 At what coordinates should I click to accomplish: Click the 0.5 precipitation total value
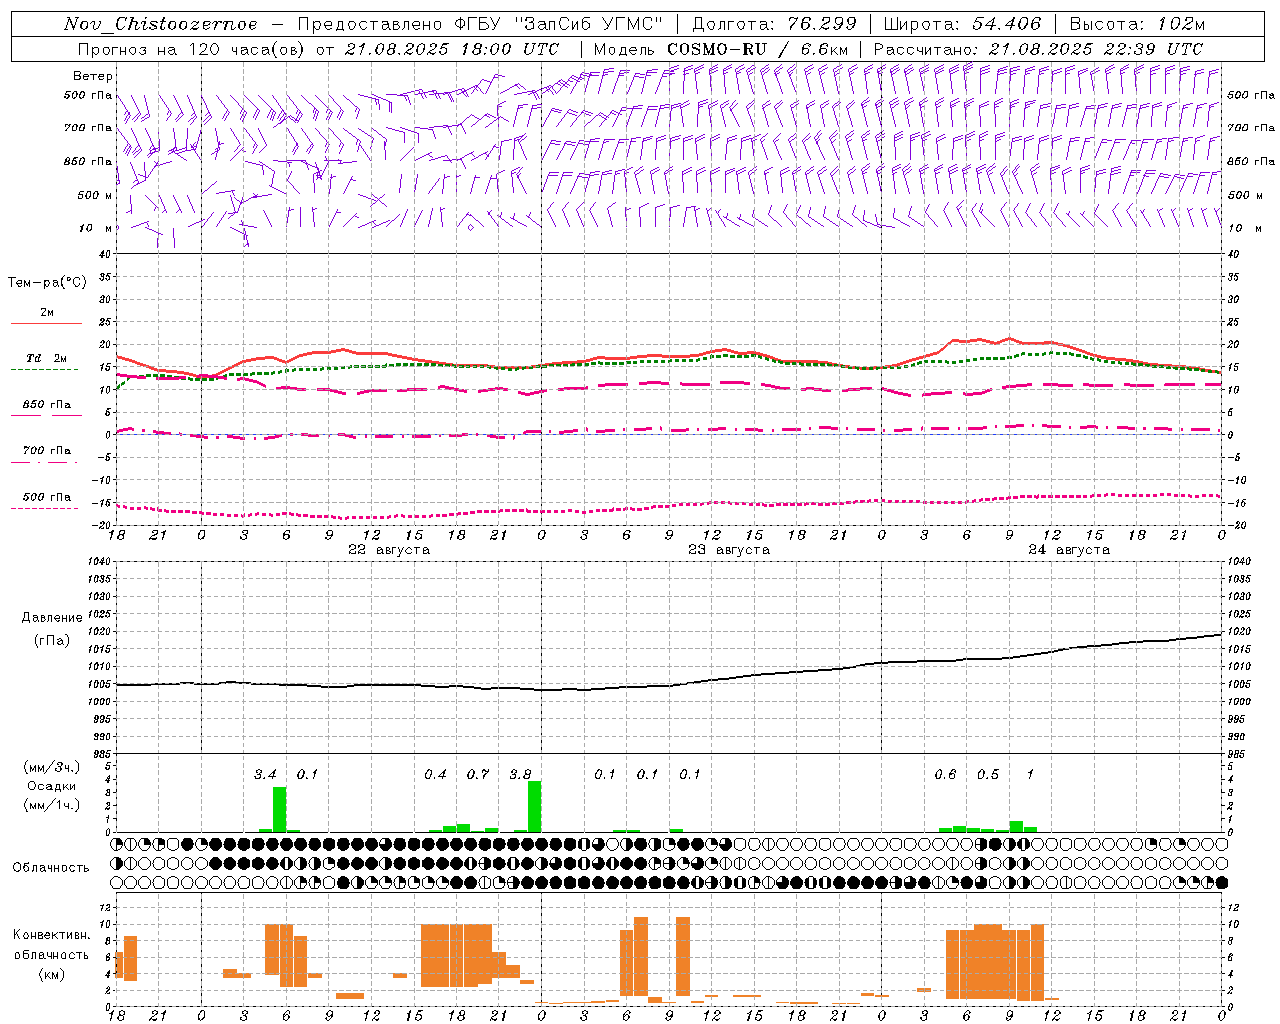[988, 774]
